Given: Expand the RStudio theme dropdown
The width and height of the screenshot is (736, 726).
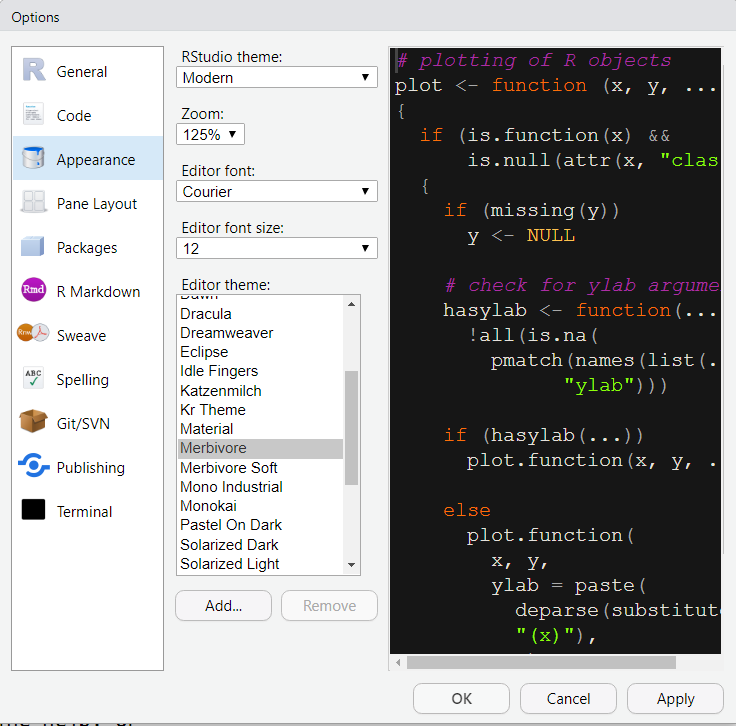Looking at the screenshot, I should (x=277, y=78).
